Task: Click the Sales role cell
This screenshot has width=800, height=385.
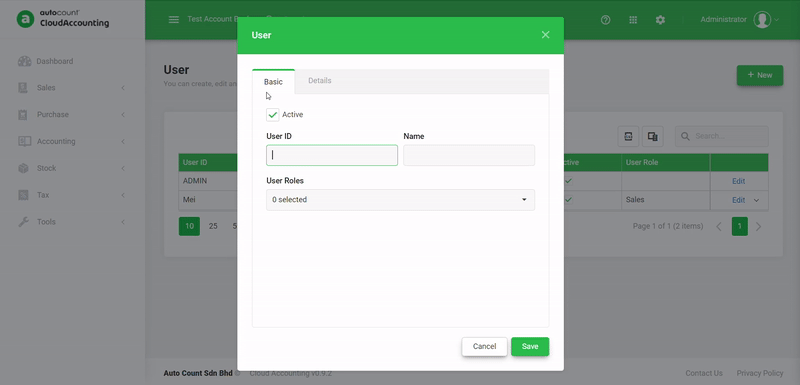Action: pos(665,200)
